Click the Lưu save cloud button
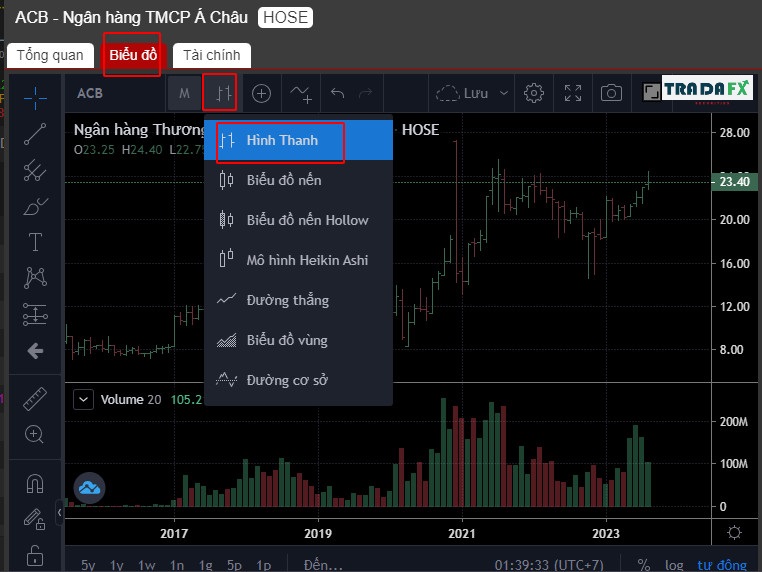The height and width of the screenshot is (572, 762). (x=462, y=93)
